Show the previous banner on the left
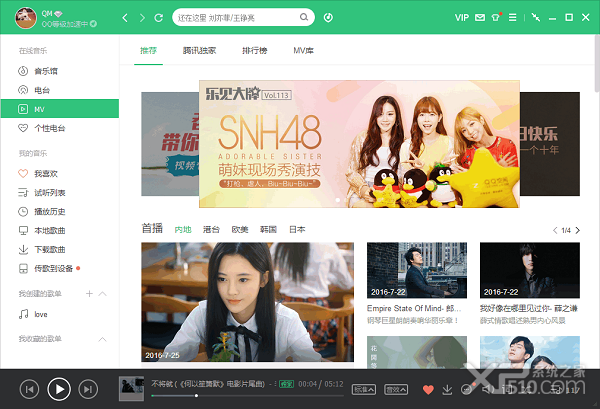 pyautogui.click(x=170, y=144)
